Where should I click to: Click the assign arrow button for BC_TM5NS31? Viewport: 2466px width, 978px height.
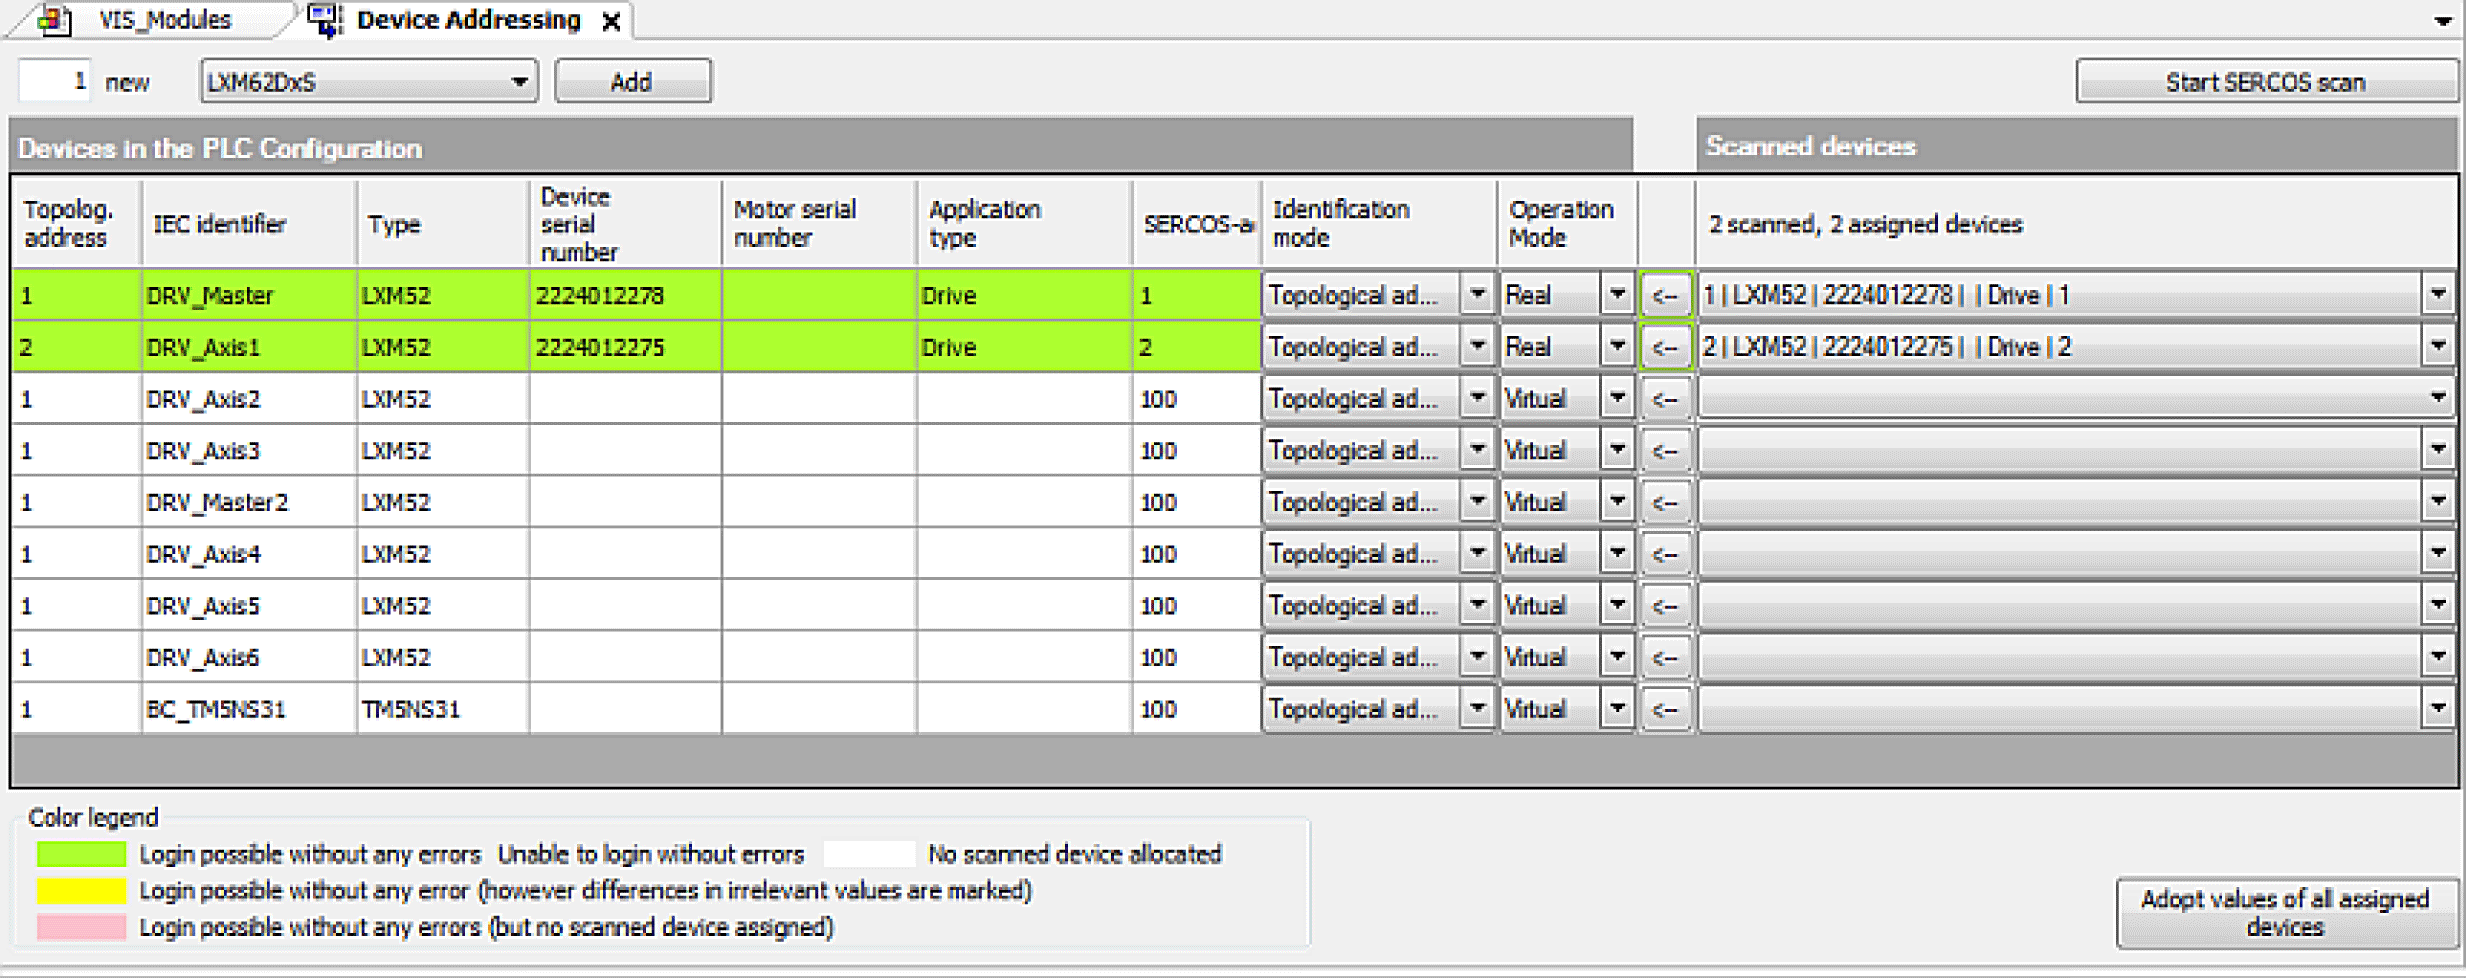[x=1665, y=710]
